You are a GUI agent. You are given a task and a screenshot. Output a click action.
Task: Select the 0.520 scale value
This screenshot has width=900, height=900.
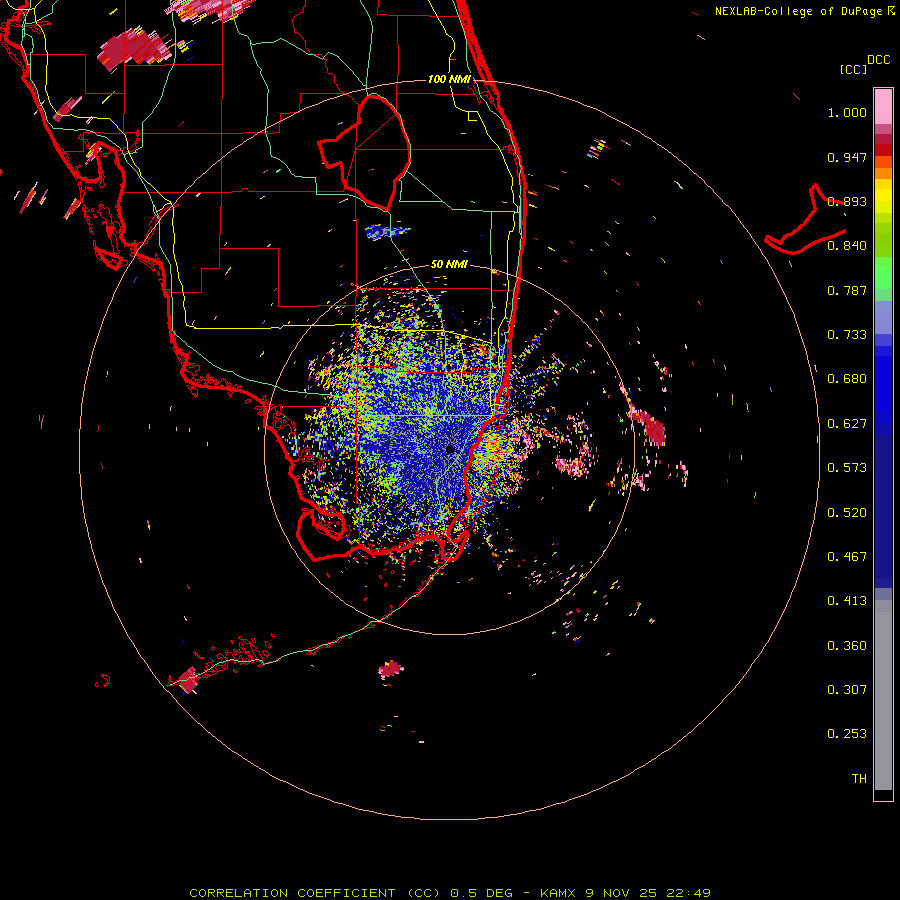(847, 513)
